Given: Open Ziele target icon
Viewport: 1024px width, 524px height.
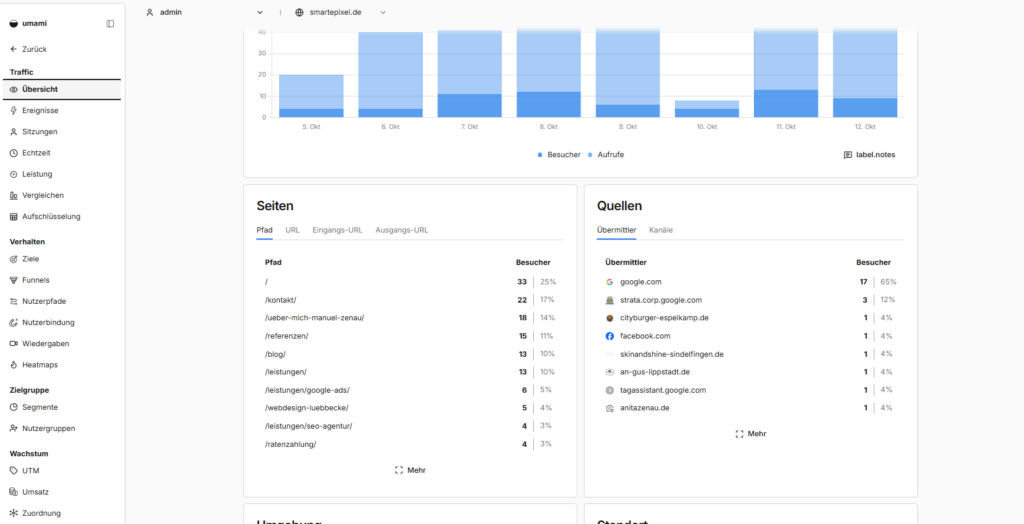Looking at the screenshot, I should point(14,259).
